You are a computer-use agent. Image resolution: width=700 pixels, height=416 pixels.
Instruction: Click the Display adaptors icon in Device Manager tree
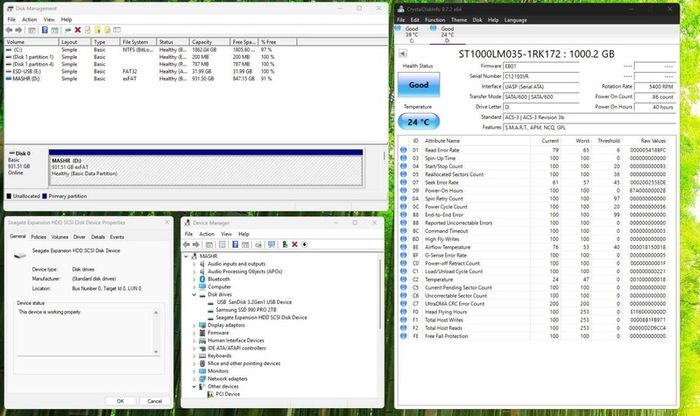pyautogui.click(x=202, y=325)
